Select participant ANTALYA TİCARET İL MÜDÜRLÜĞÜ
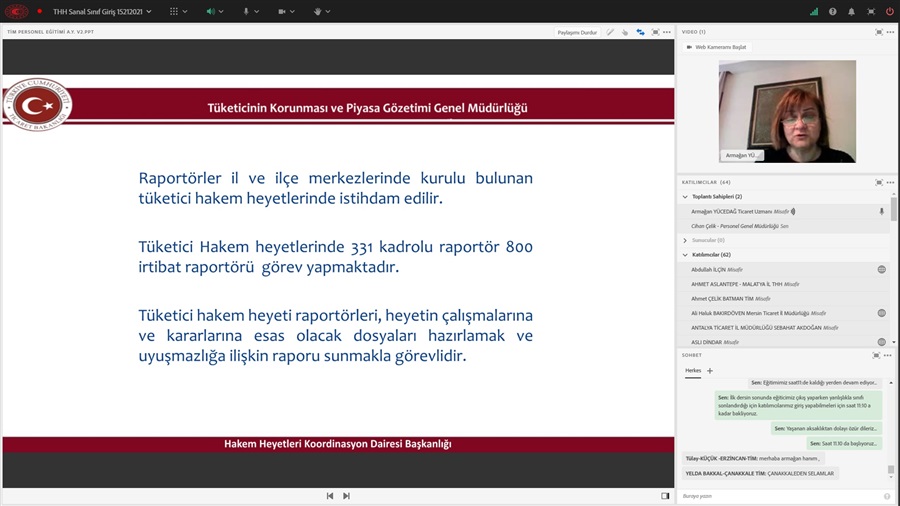 coord(783,328)
